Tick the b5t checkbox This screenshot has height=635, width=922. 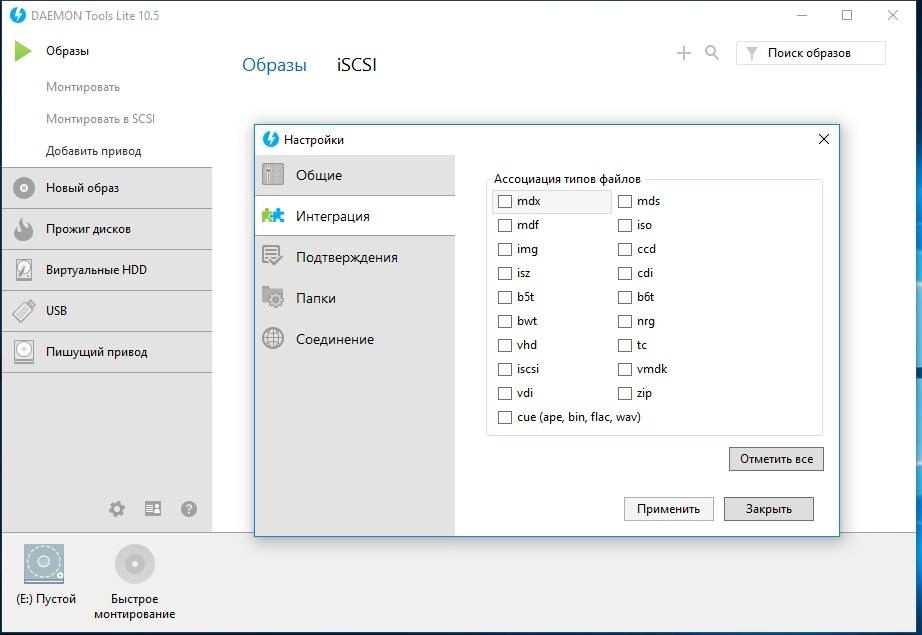click(505, 298)
